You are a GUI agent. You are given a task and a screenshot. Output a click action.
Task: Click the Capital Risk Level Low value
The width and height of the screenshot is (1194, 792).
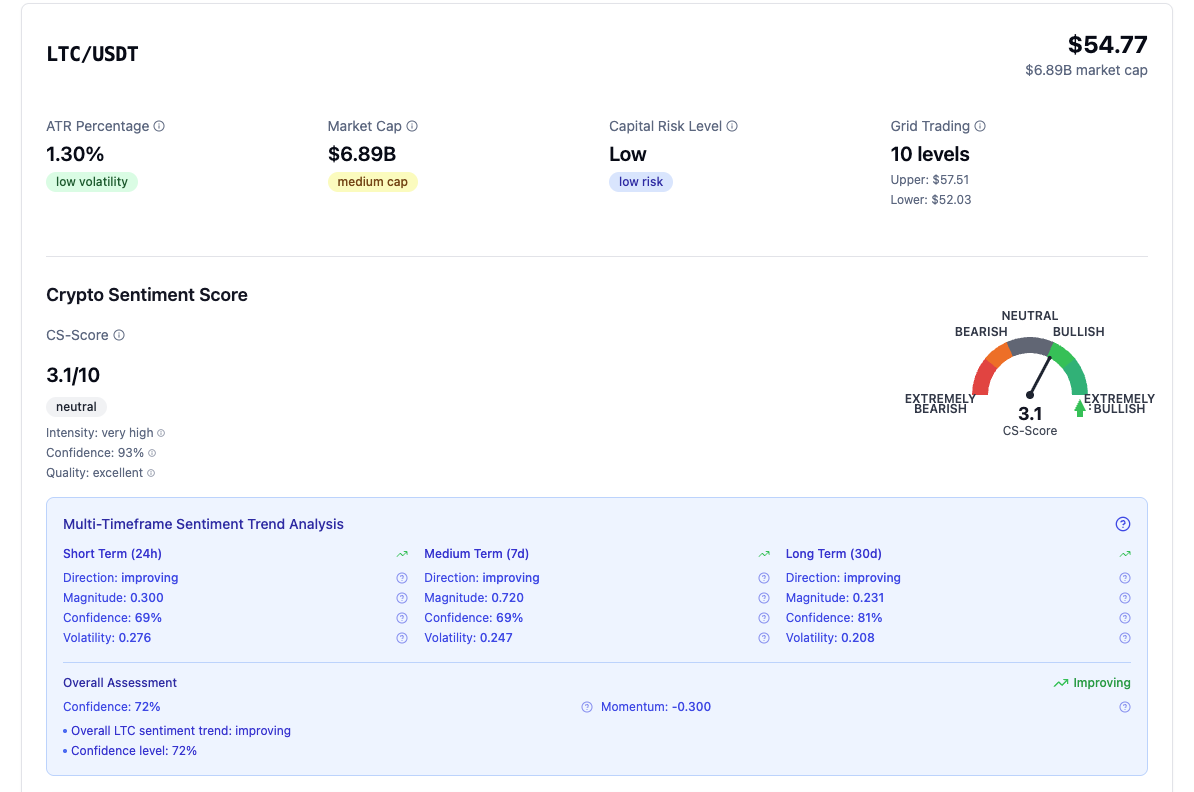tap(627, 155)
